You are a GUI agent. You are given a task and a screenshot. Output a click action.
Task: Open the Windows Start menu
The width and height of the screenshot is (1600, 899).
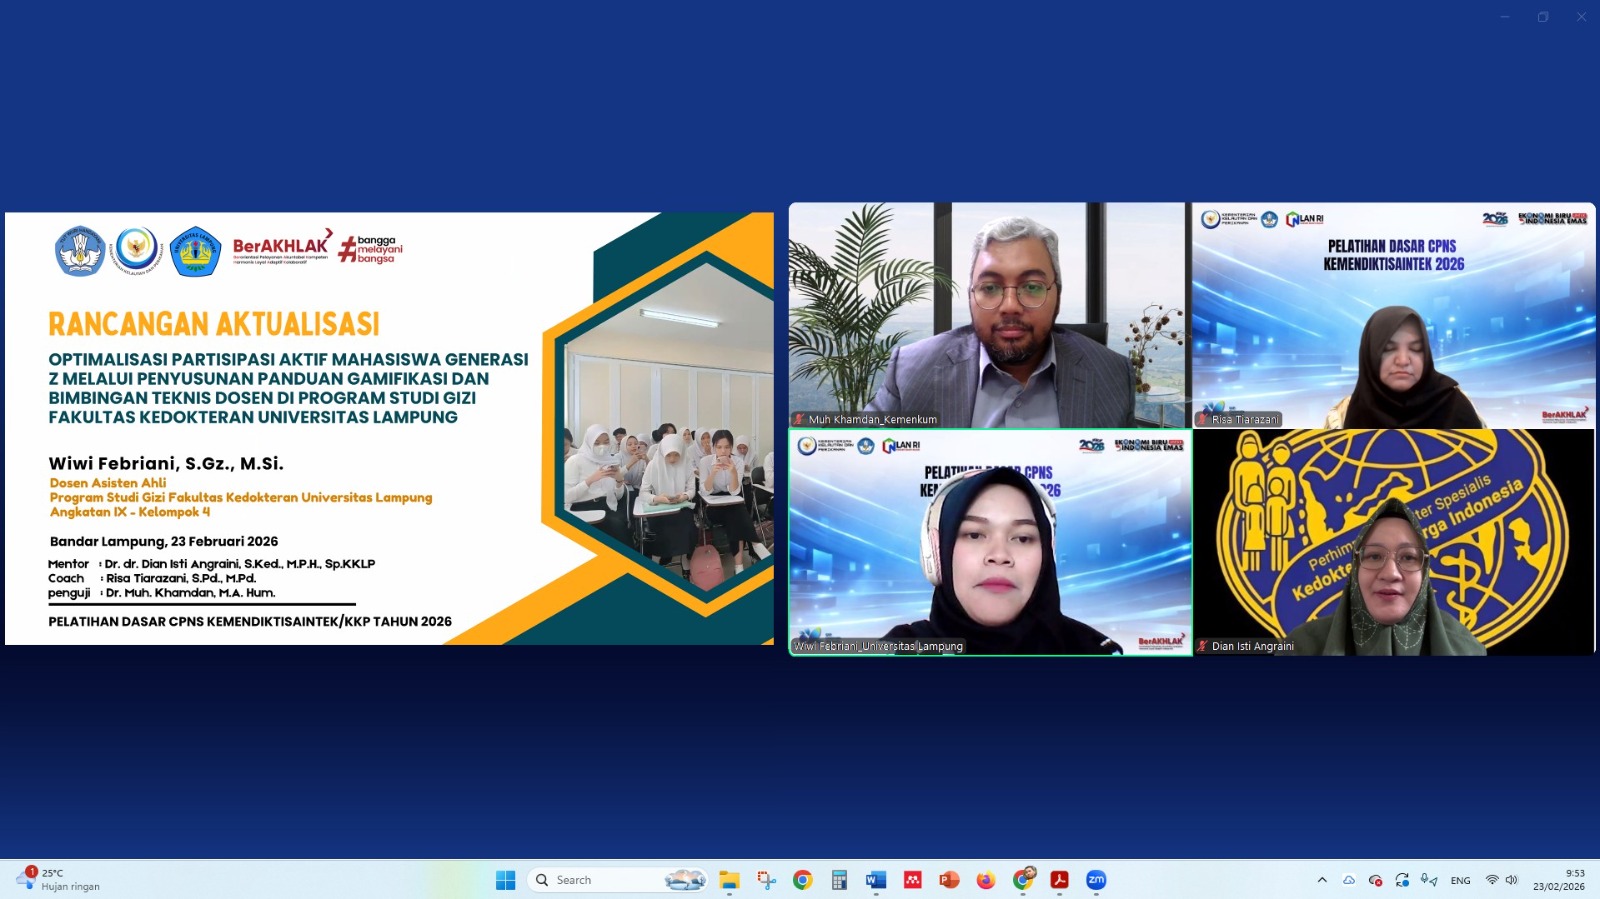point(506,880)
